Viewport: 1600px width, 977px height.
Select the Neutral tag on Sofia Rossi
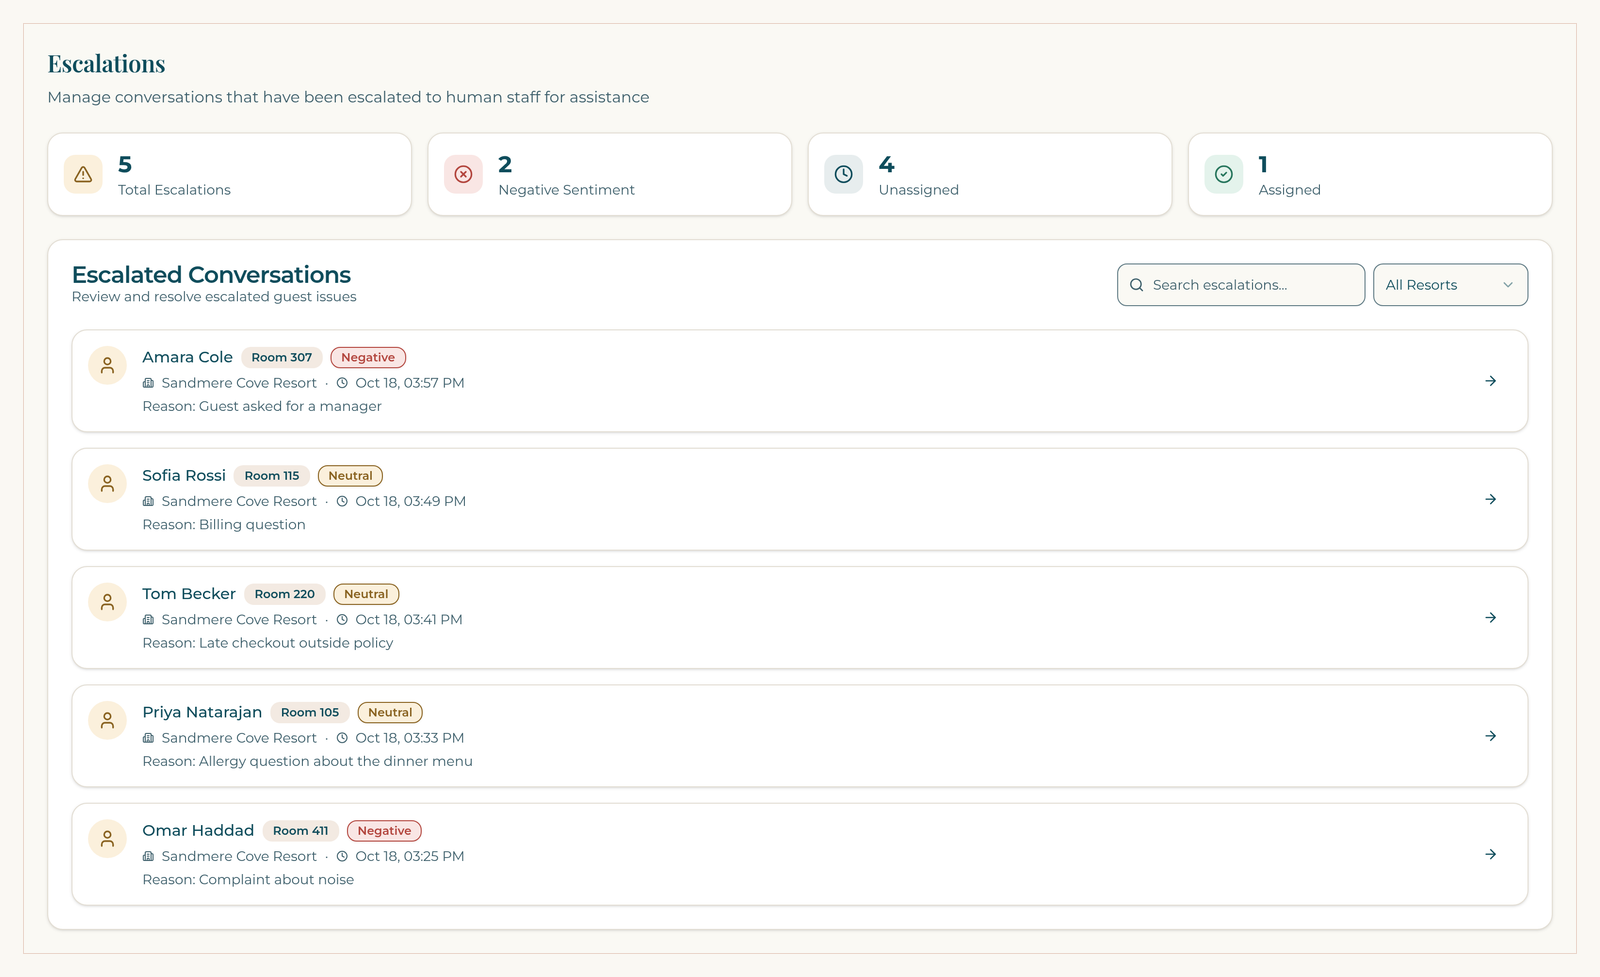[350, 476]
